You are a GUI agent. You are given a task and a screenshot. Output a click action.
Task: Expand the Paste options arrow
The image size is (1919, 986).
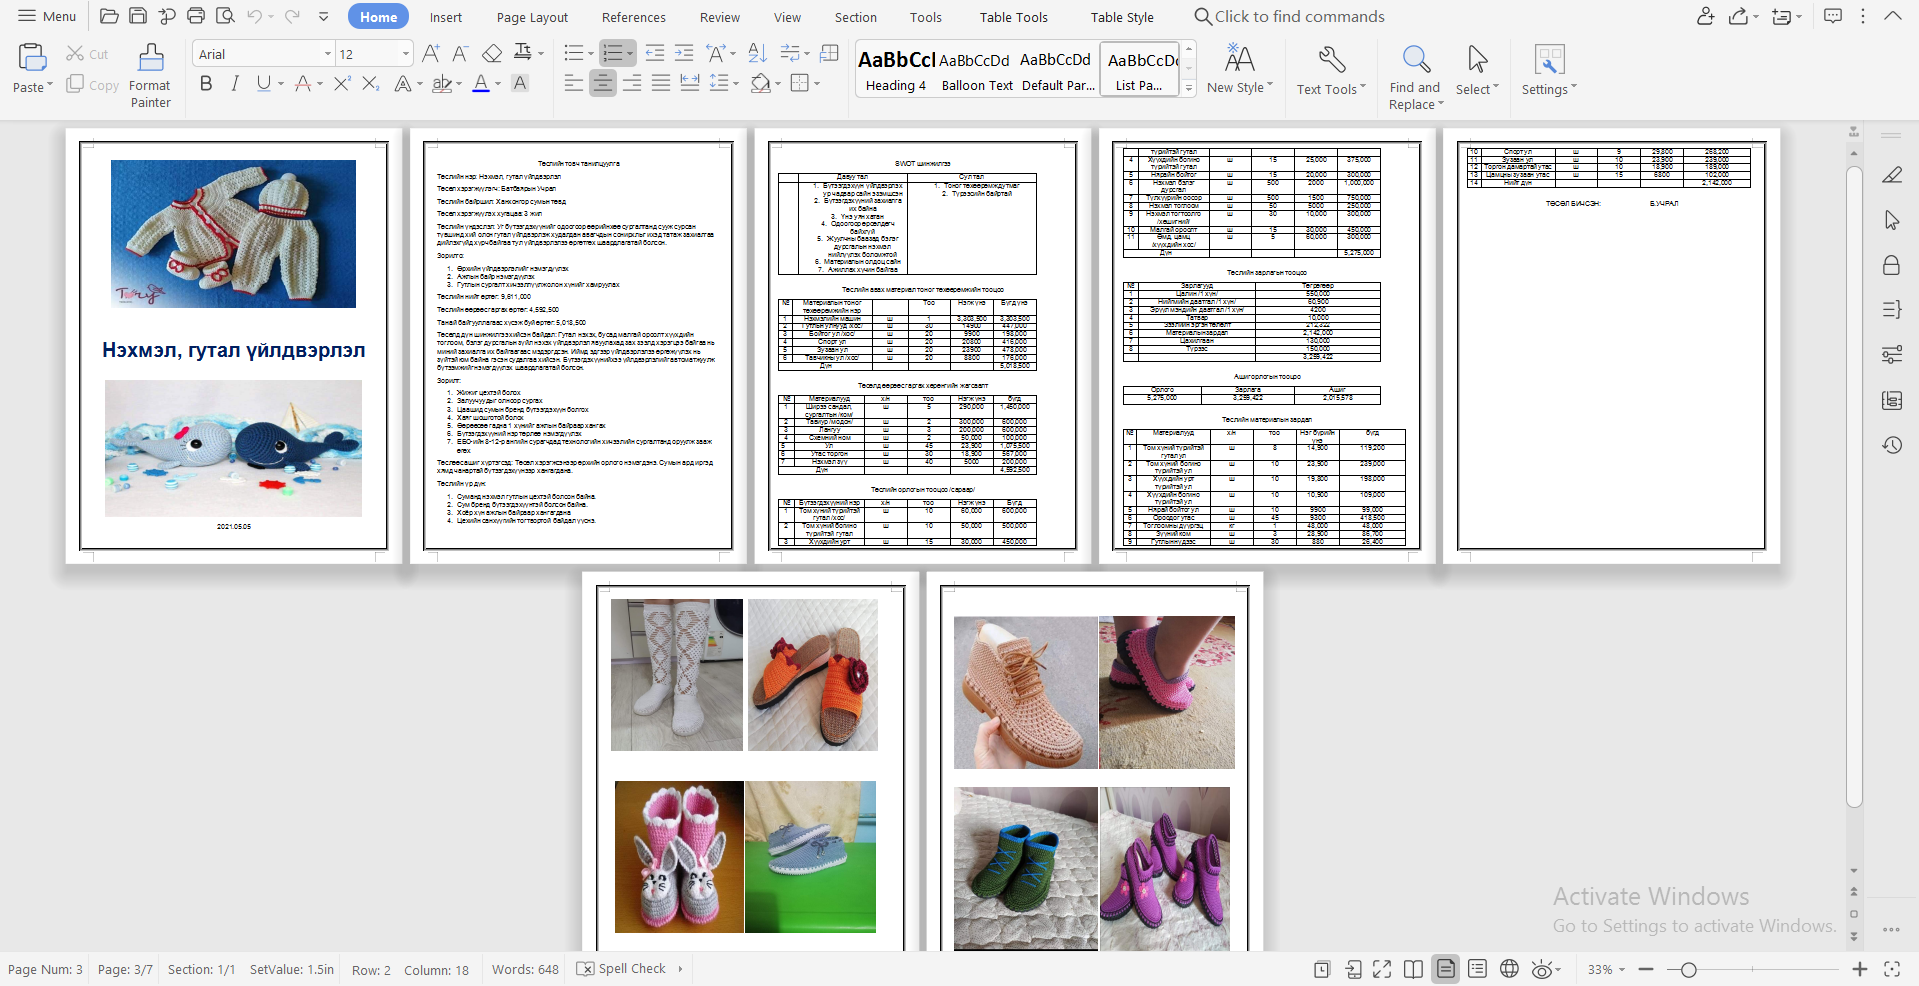pos(50,87)
